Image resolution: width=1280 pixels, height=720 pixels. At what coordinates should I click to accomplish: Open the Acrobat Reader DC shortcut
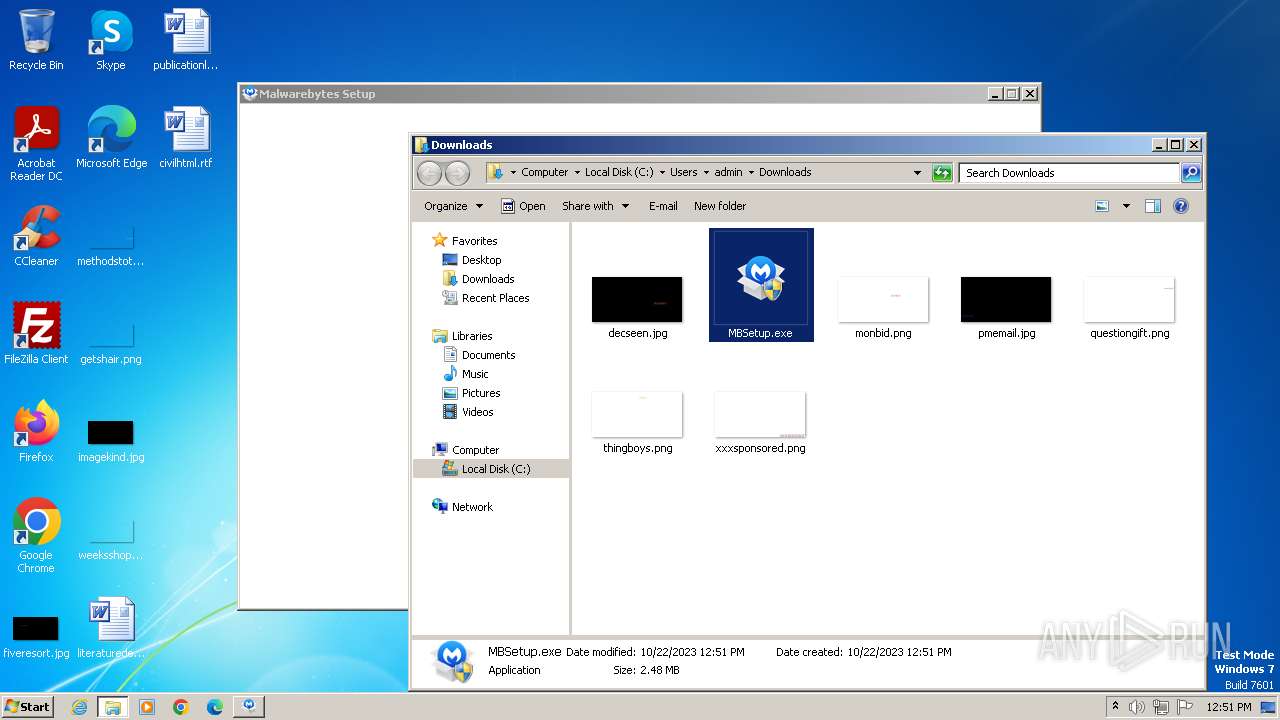36,144
